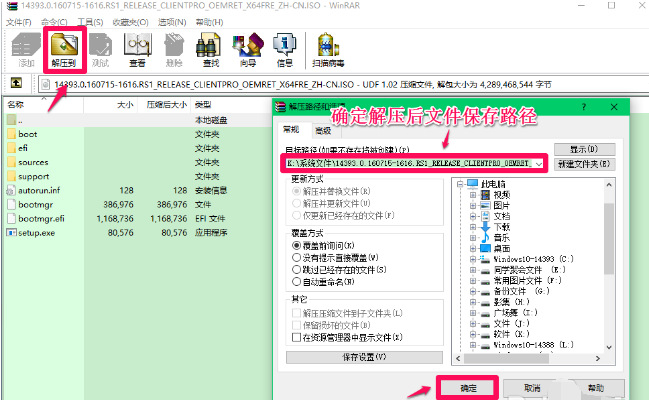The width and height of the screenshot is (649, 400).
Task: Click the 新建文件夹 (New Folder) button
Action: (x=583, y=163)
